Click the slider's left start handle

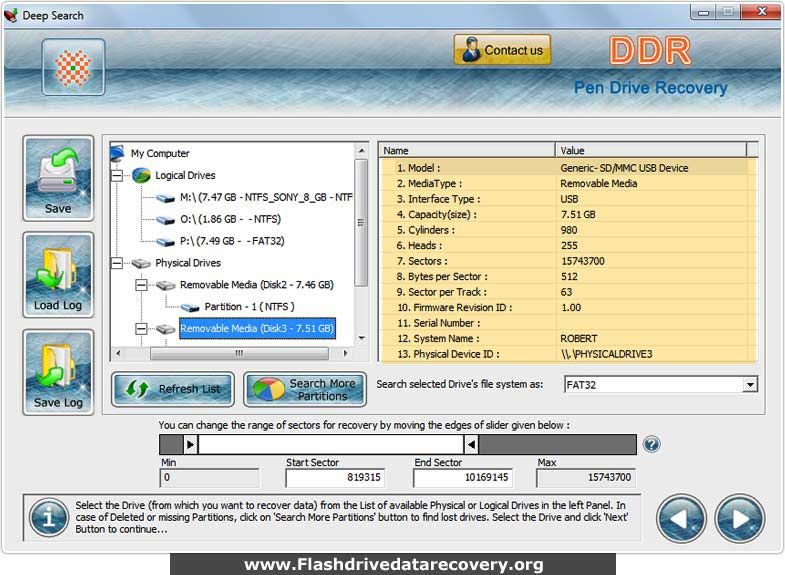click(190, 444)
